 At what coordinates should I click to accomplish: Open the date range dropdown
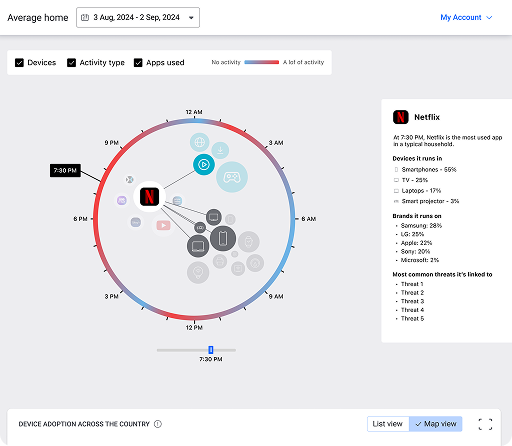(x=138, y=17)
